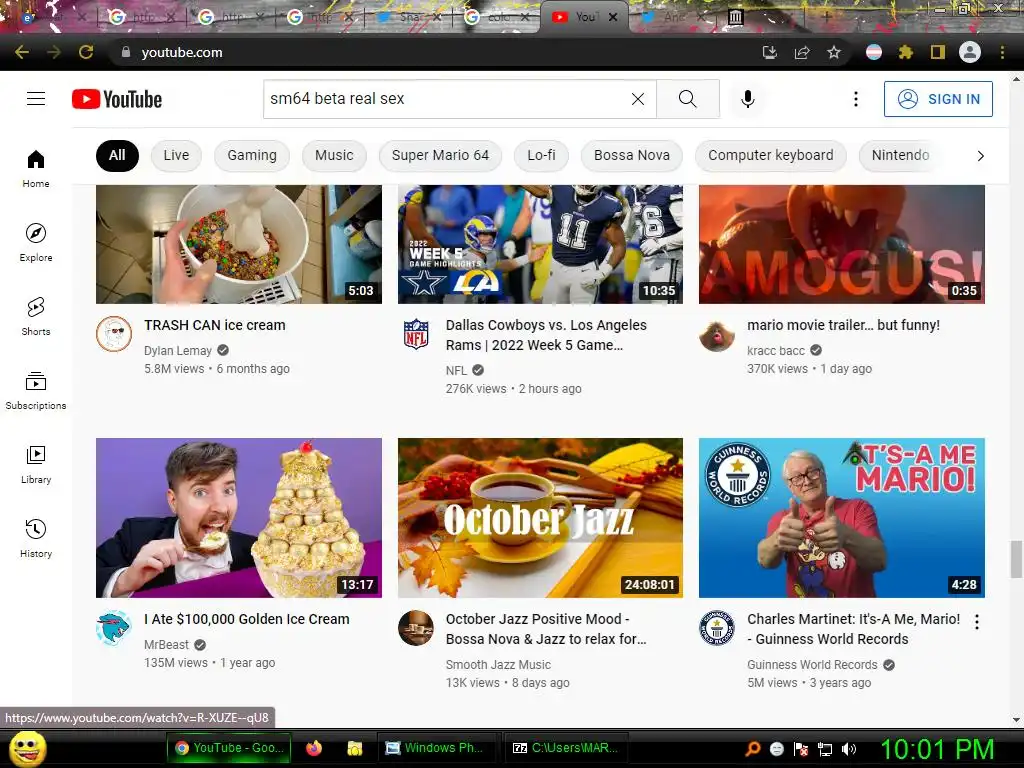Select the Live filter chip

[x=176, y=155]
